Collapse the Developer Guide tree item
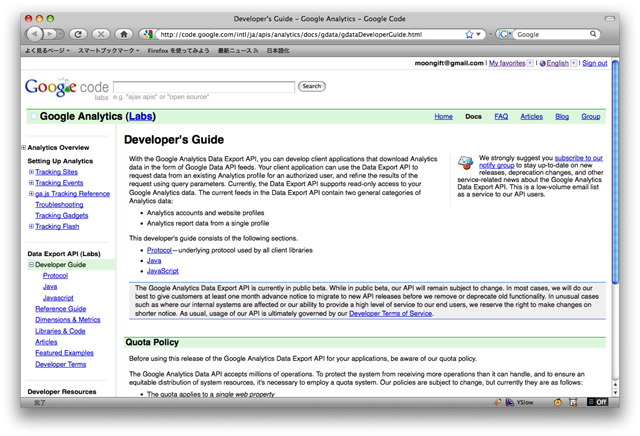Viewport: 640px width, 436px height. 31,265
